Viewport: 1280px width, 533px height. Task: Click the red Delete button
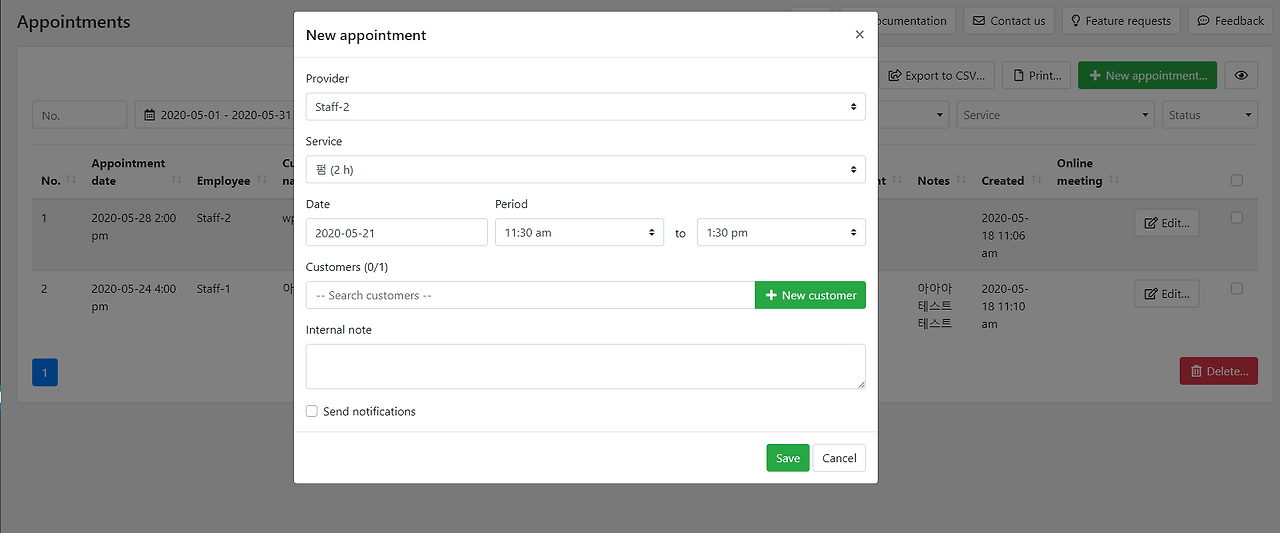point(1219,371)
